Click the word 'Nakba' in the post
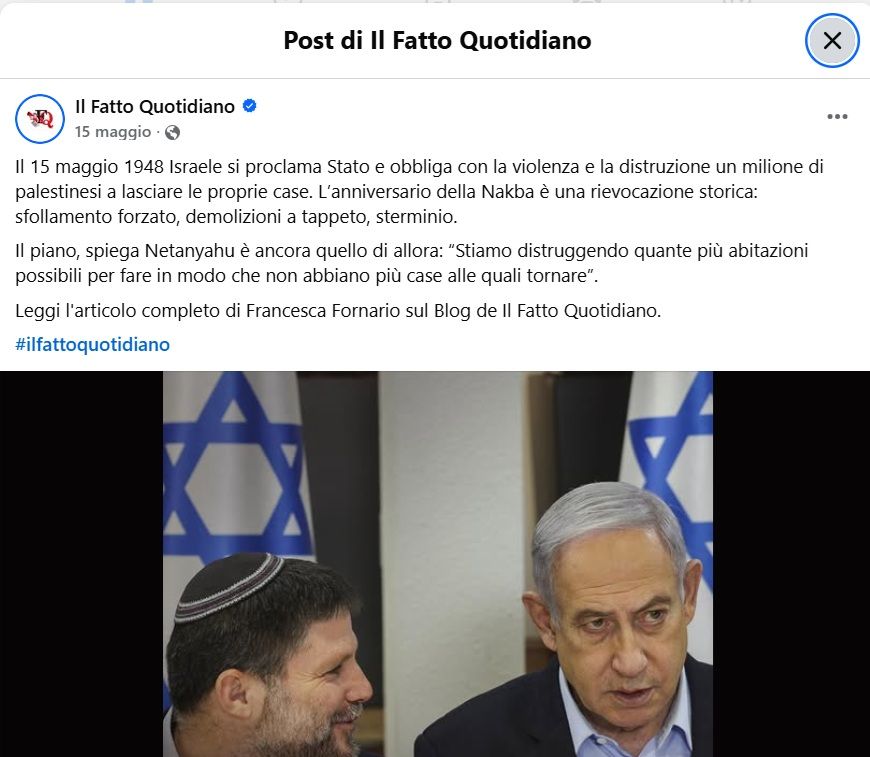Viewport: 870px width, 757px height. click(508, 191)
